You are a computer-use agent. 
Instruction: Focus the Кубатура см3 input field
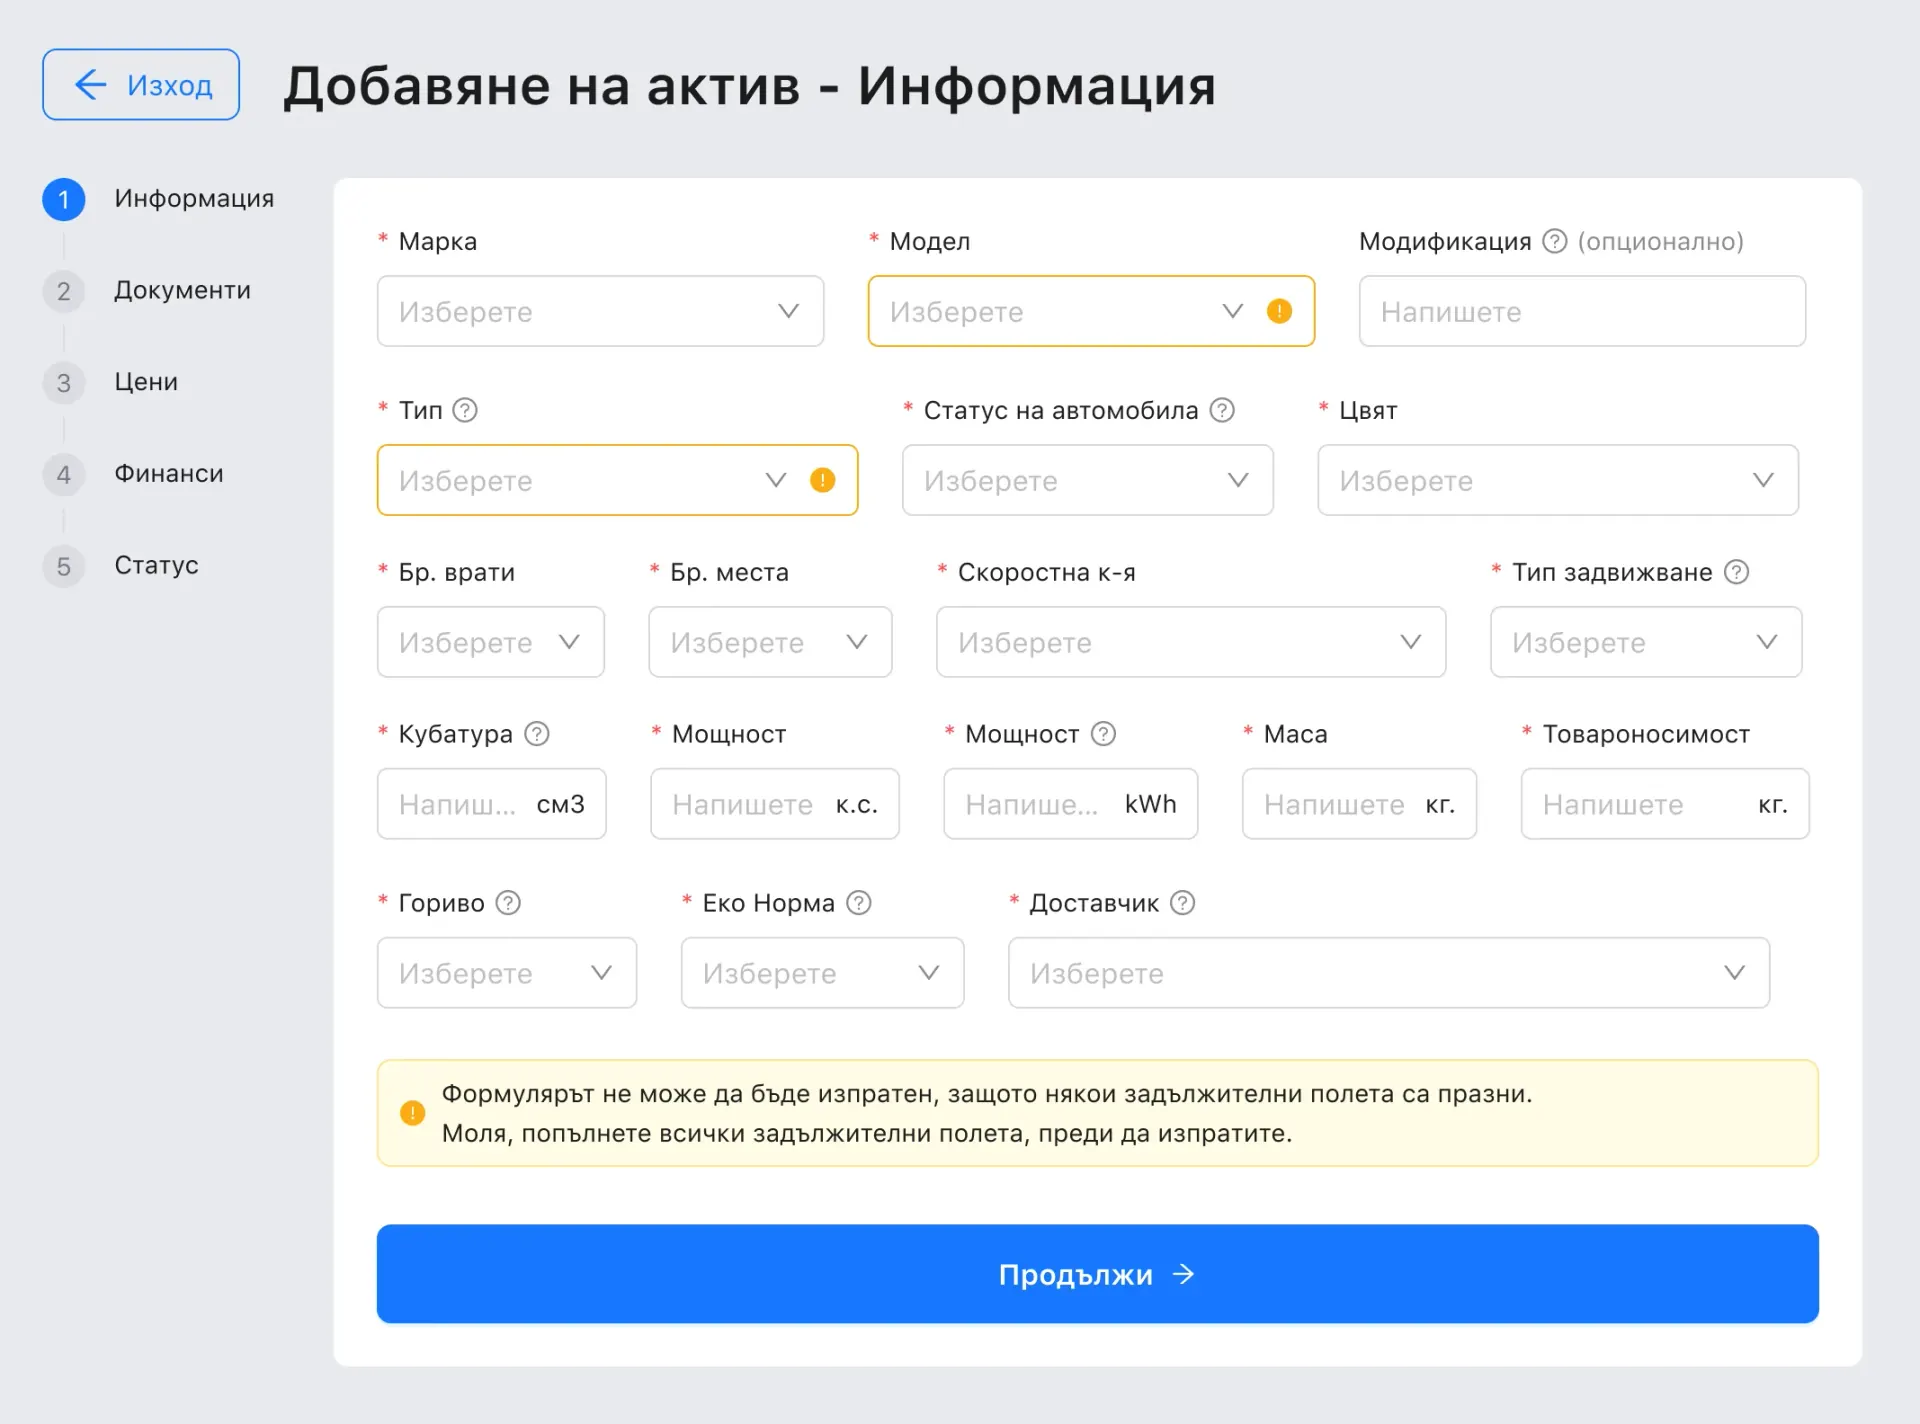pos(491,804)
